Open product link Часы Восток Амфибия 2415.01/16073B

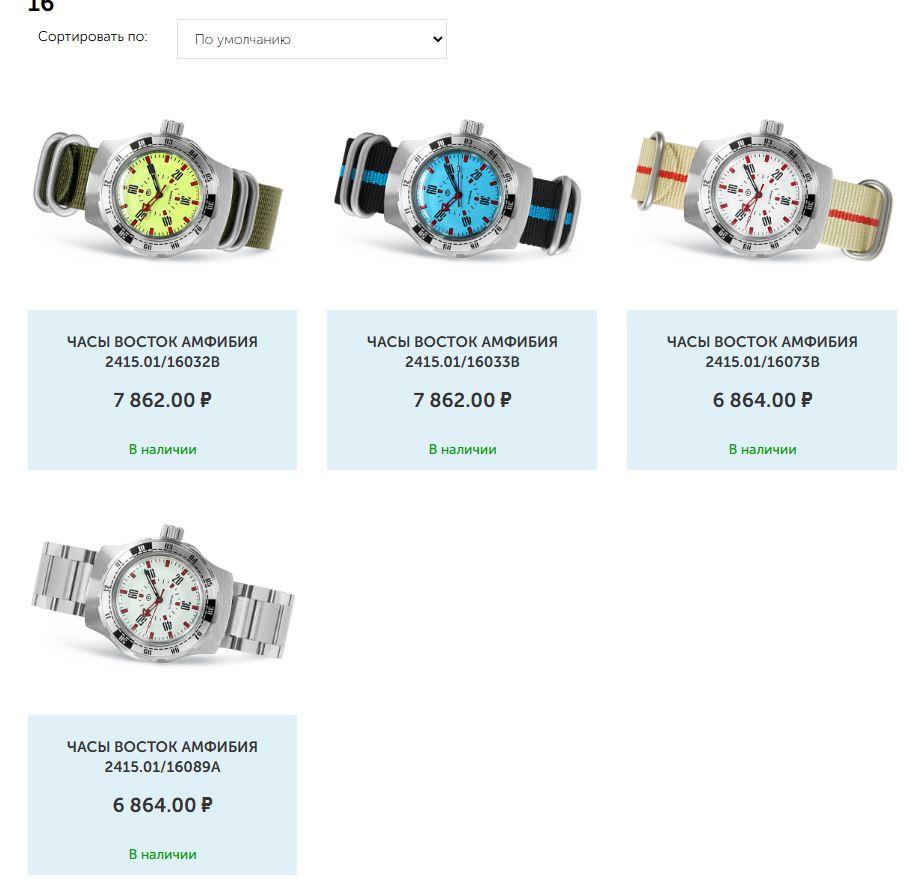pyautogui.click(x=762, y=351)
